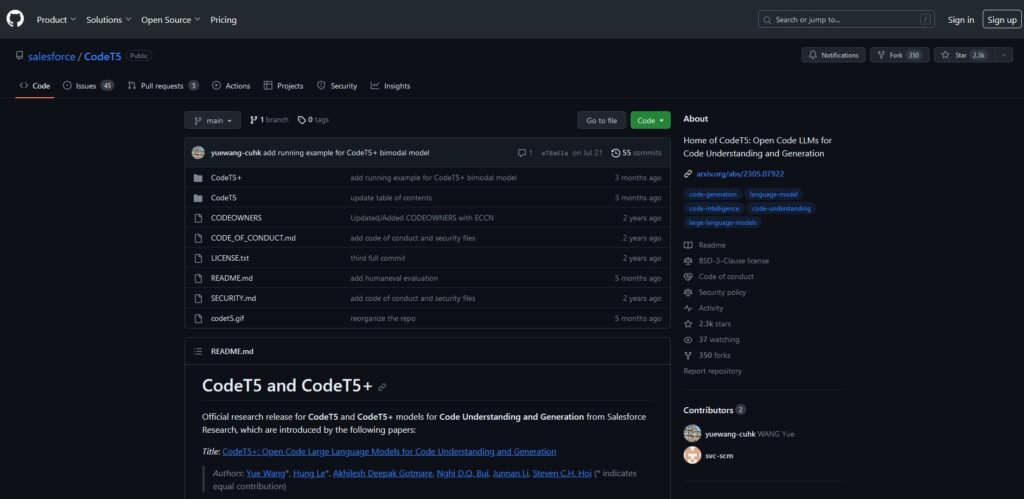Click the tags icon showing 0 tags
1024x499 pixels.
point(302,120)
